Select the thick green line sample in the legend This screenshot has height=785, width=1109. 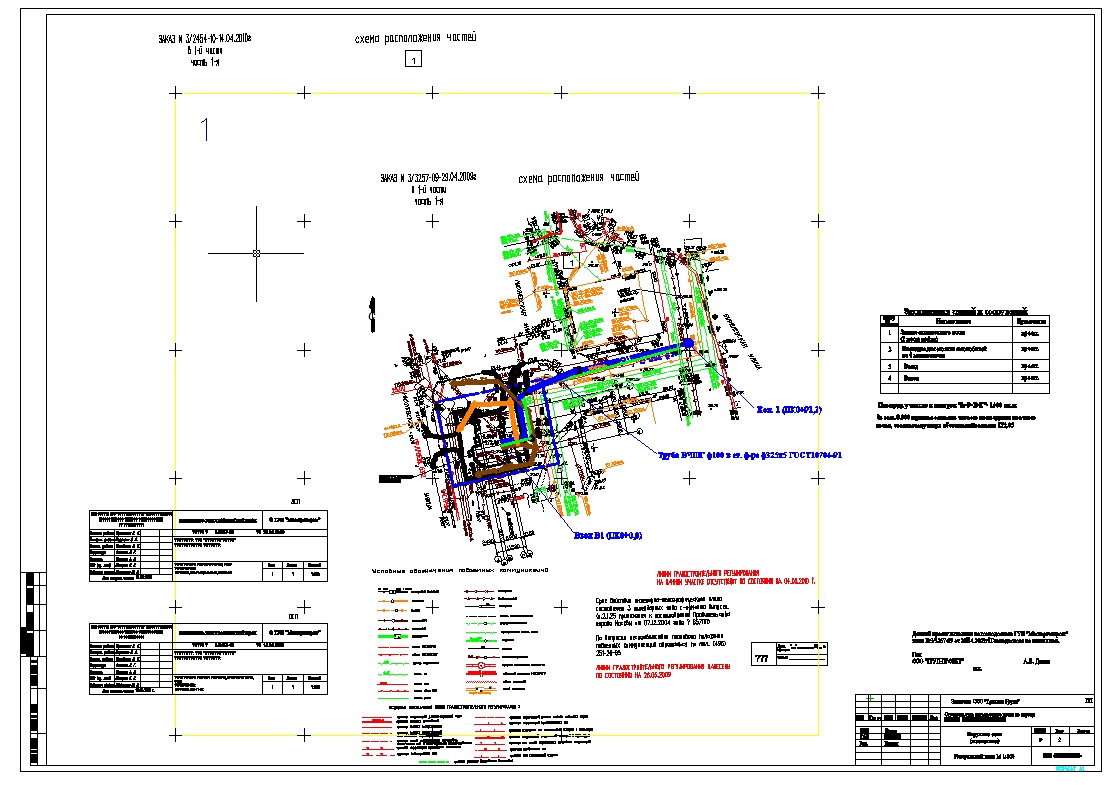[x=394, y=636]
